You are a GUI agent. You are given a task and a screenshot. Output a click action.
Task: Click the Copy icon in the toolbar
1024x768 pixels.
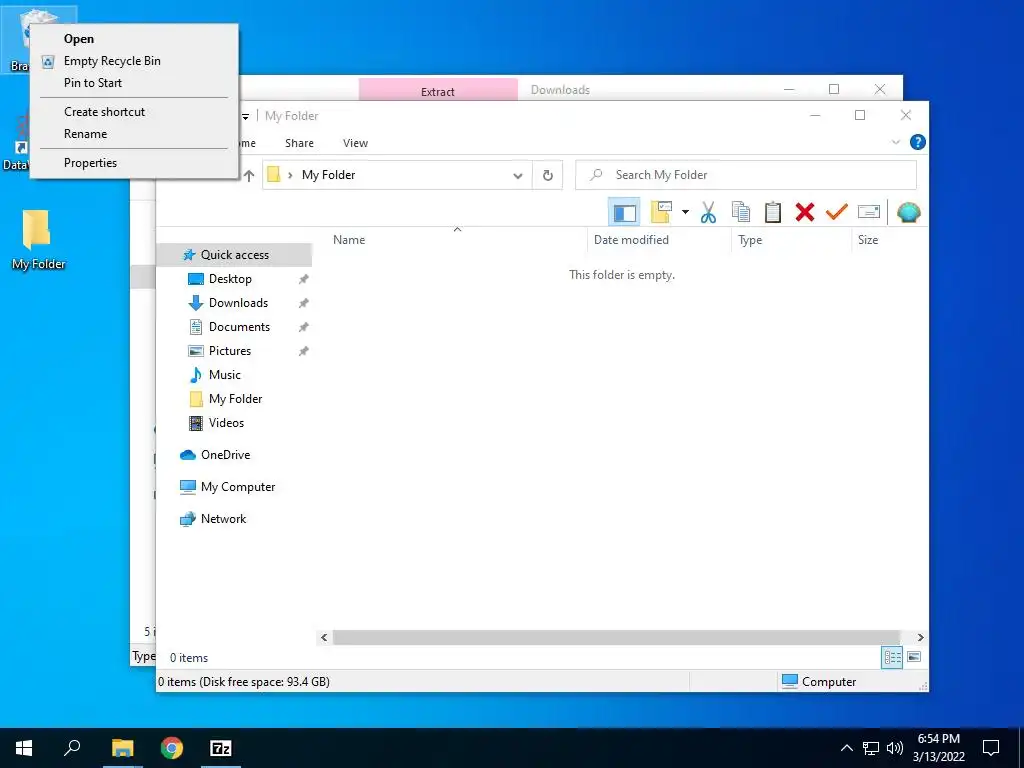[741, 212]
